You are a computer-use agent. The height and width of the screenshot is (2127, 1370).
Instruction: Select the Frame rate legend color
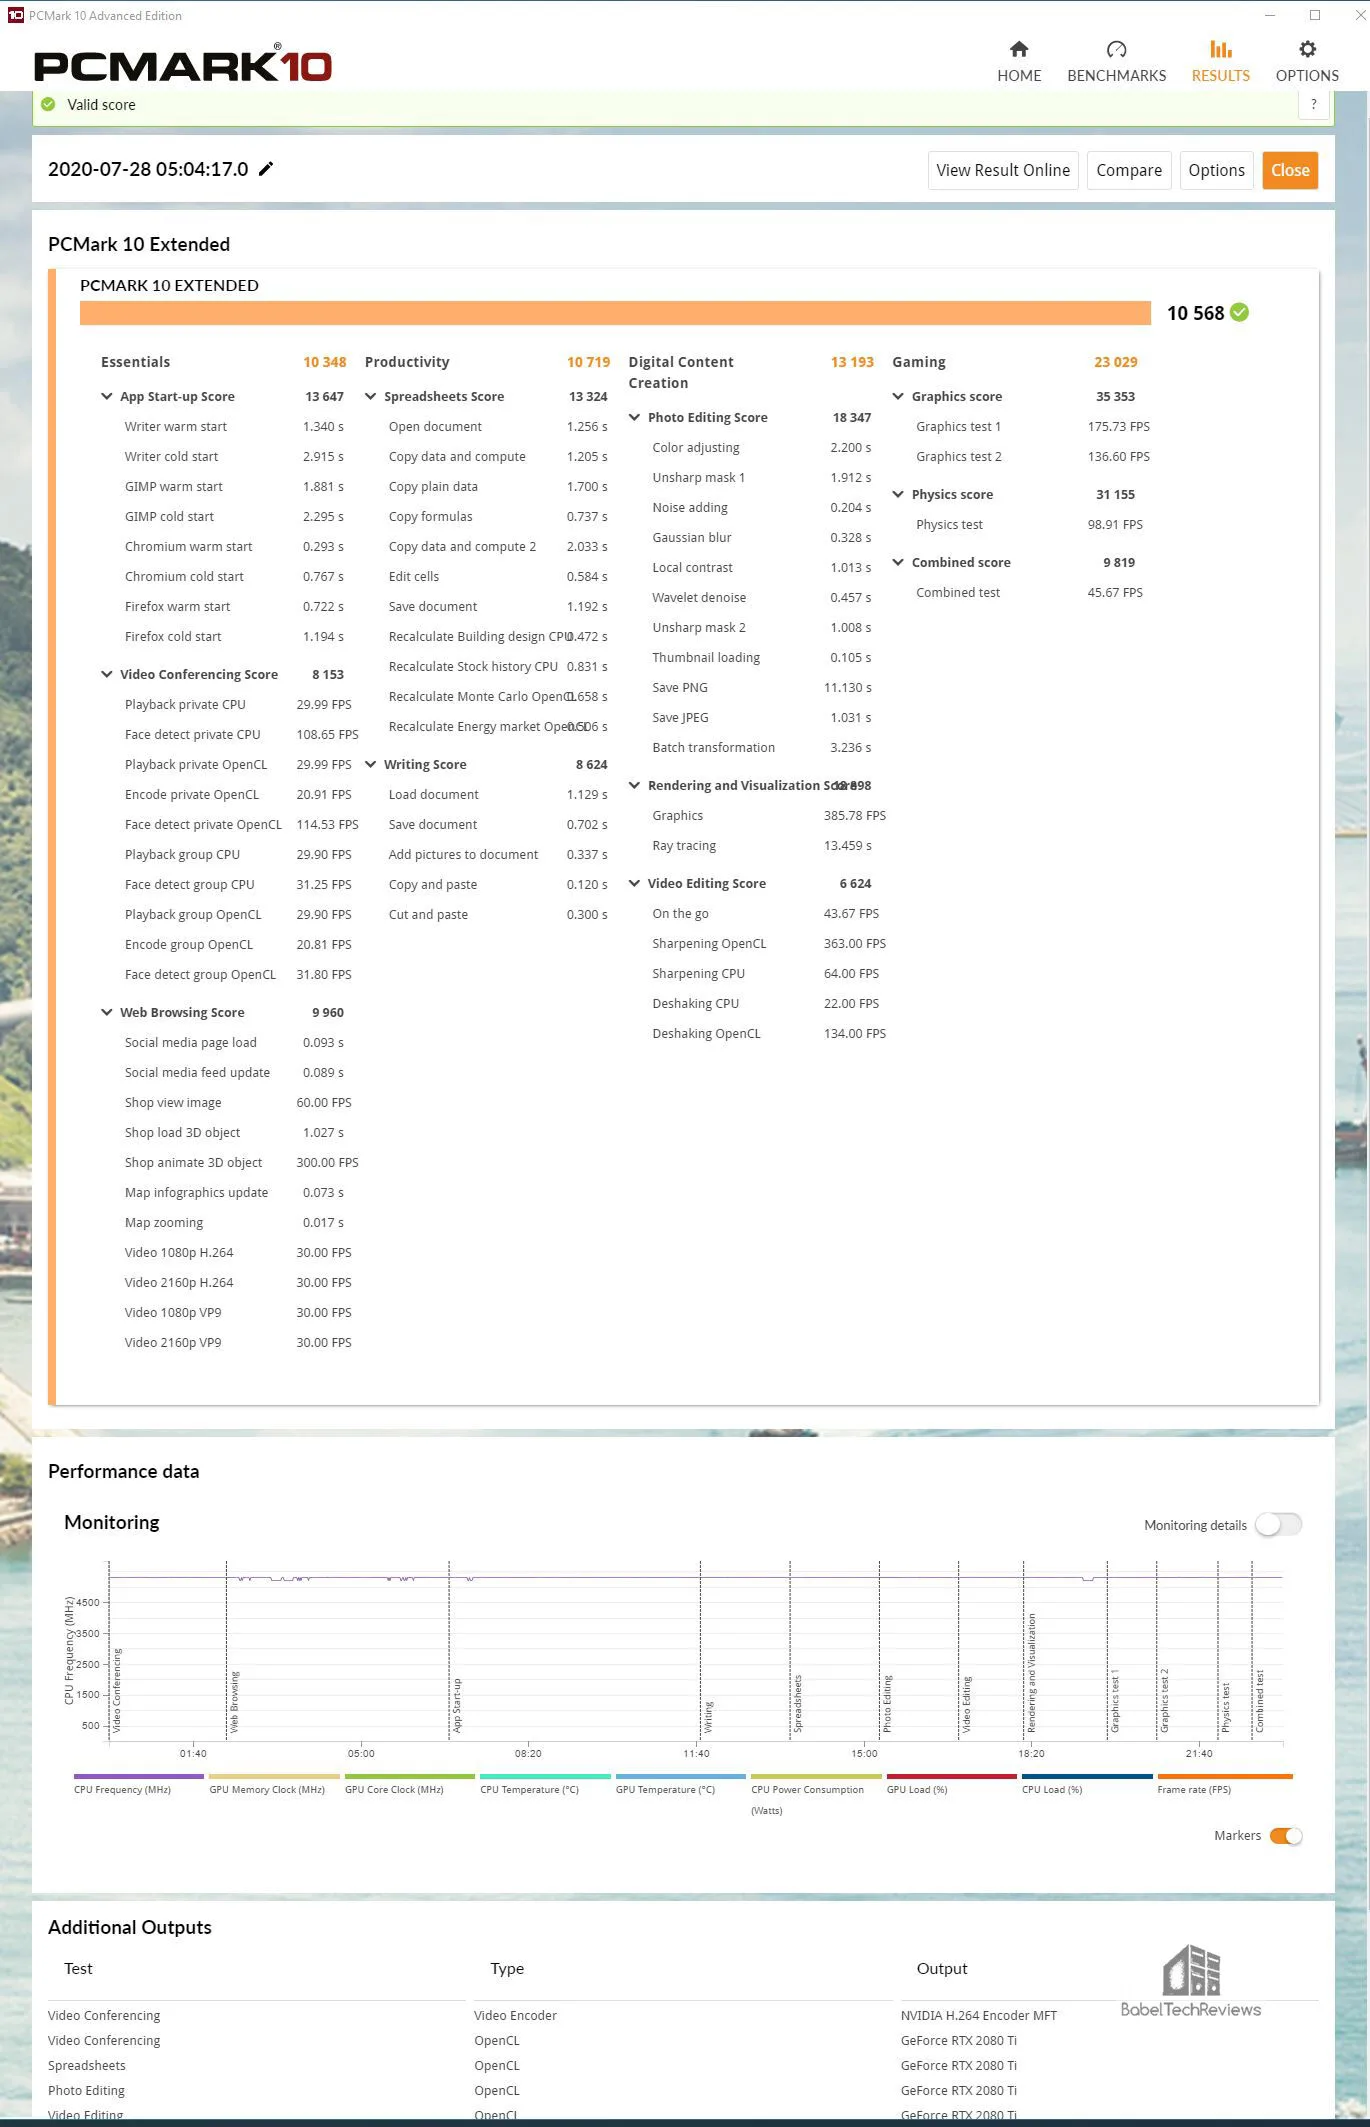pyautogui.click(x=1224, y=1777)
